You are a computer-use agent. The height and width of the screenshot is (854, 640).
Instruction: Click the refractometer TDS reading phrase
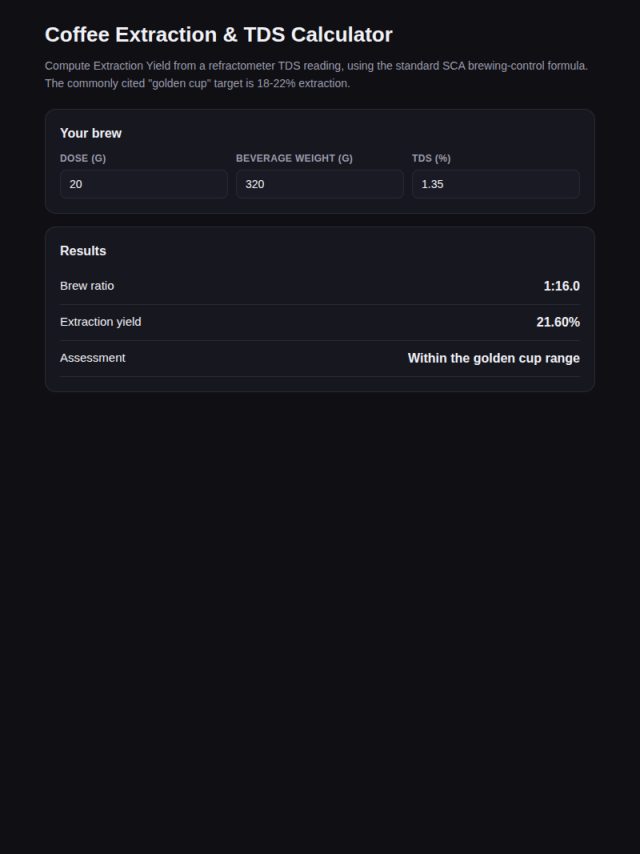pyautogui.click(x=276, y=66)
